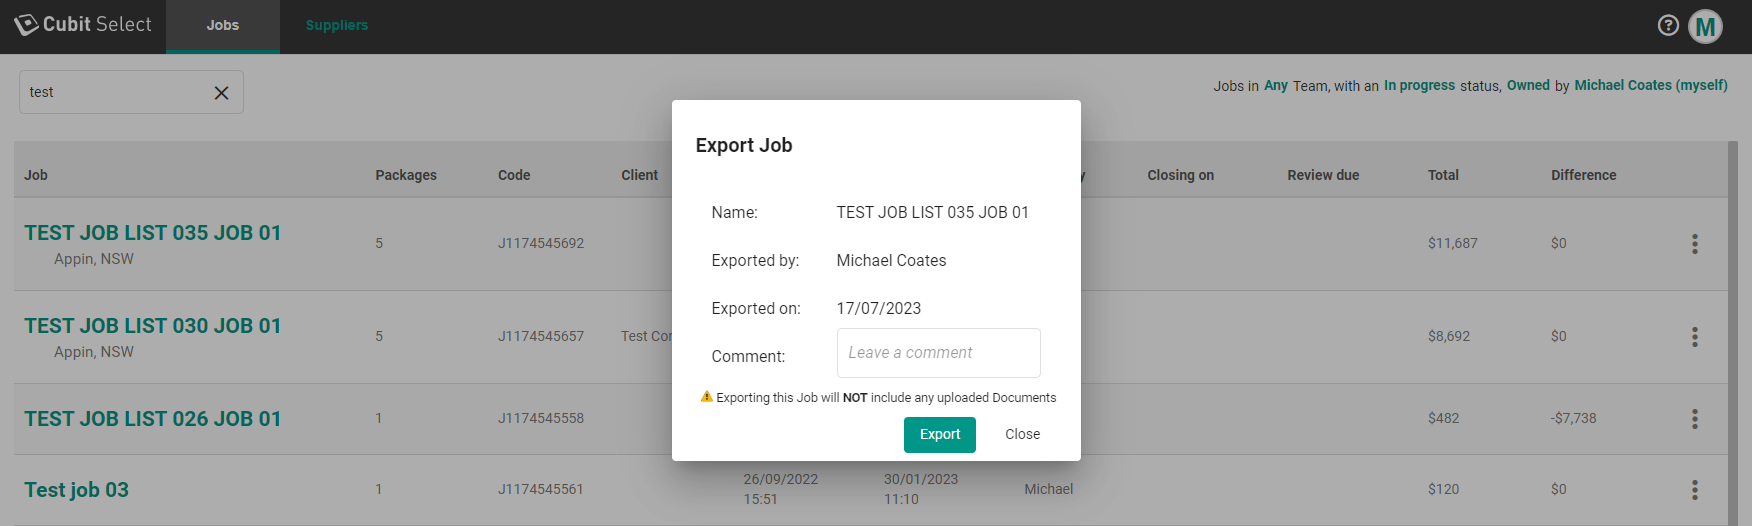This screenshot has width=1752, height=526.
Task: Change the In progress status filter
Action: (x=1419, y=86)
